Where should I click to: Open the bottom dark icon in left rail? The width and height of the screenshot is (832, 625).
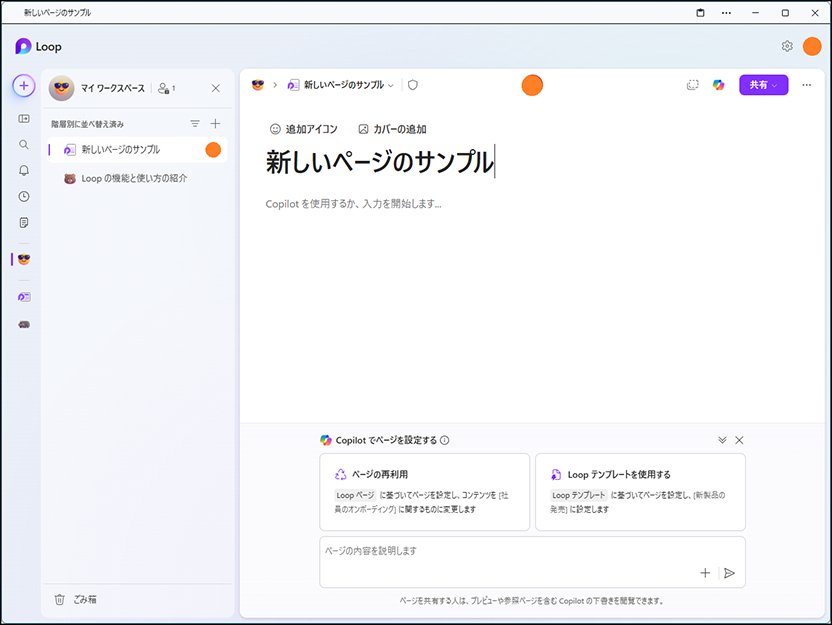pyautogui.click(x=24, y=324)
